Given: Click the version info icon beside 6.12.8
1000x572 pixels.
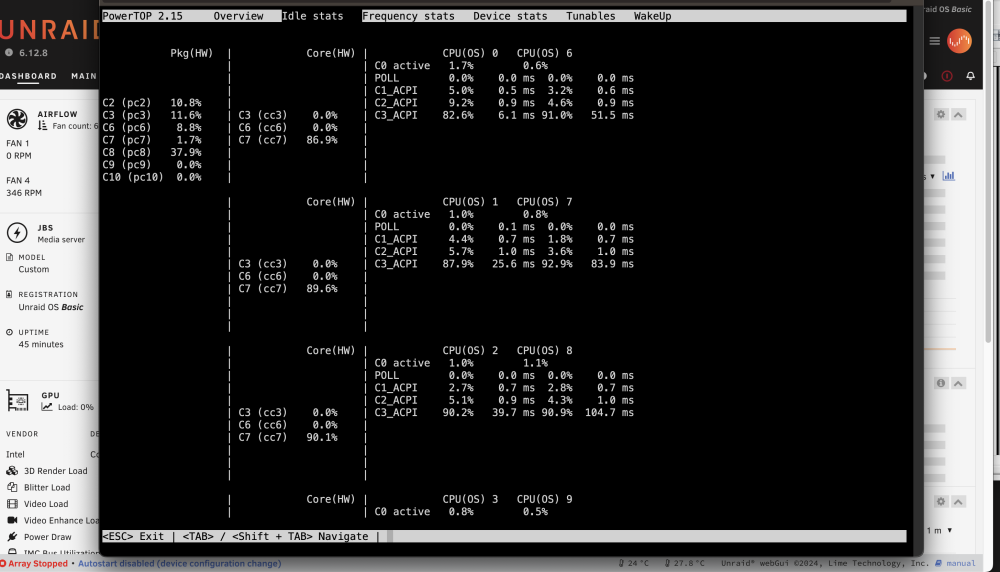Looking at the screenshot, I should [9, 53].
